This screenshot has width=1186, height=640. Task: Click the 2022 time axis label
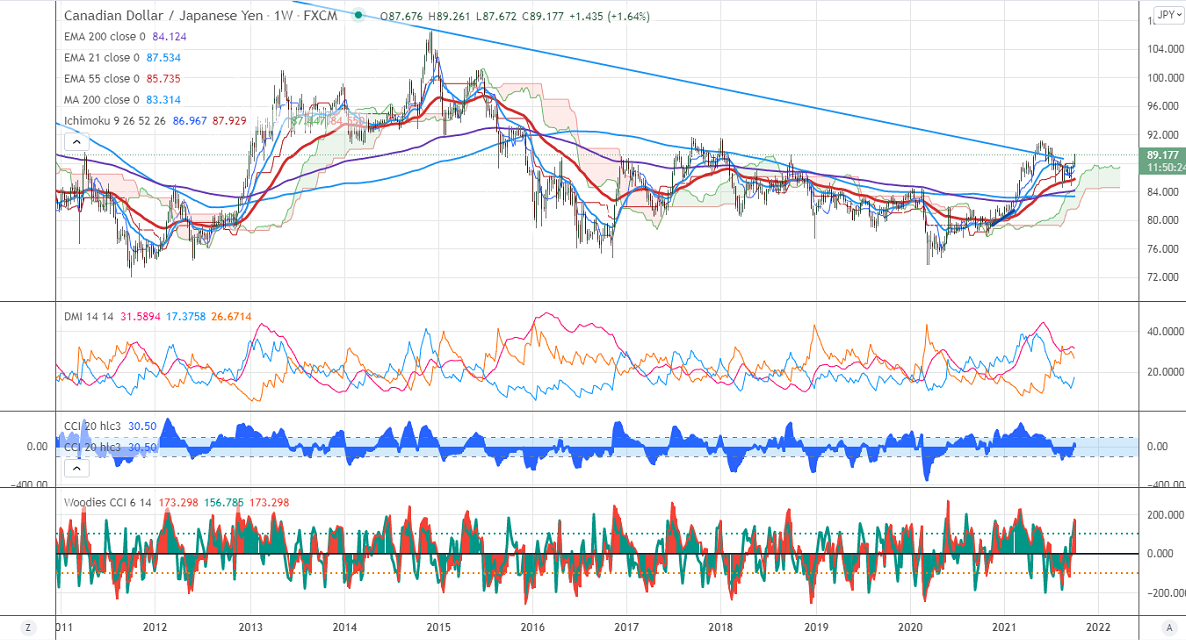(1098, 627)
